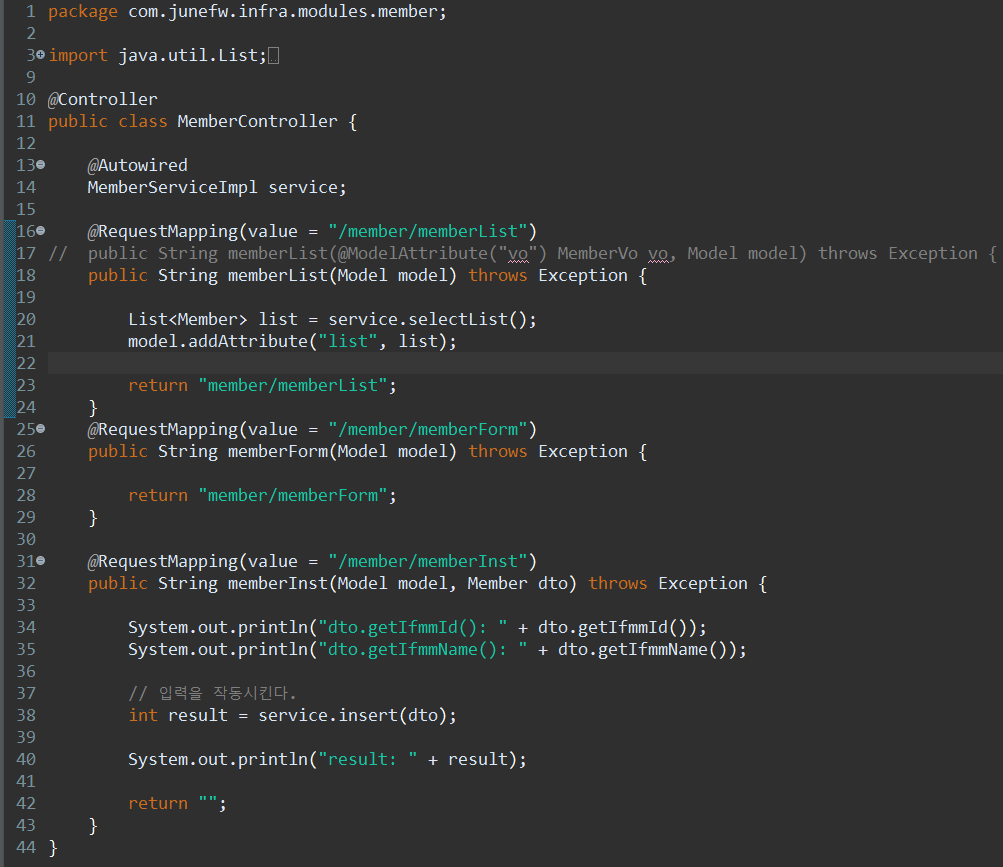
Task: Click the Korean comment on line 37
Action: (x=212, y=693)
